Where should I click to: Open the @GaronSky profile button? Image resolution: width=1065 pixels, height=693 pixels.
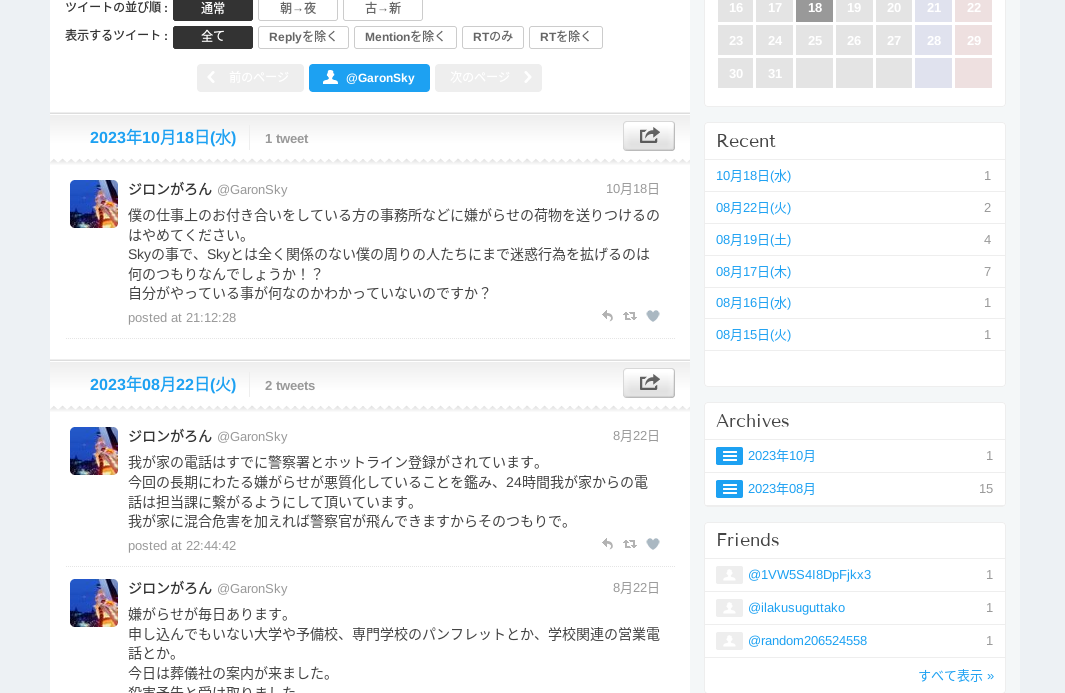(369, 78)
